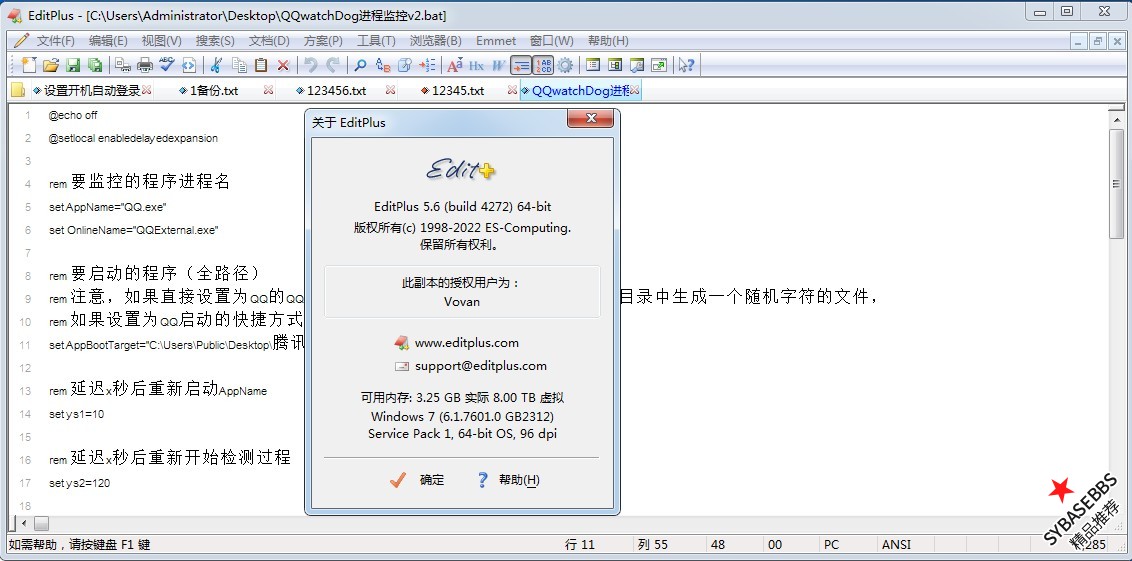Switch to the 12345.txt tab
The image size is (1132, 561).
coord(458,91)
